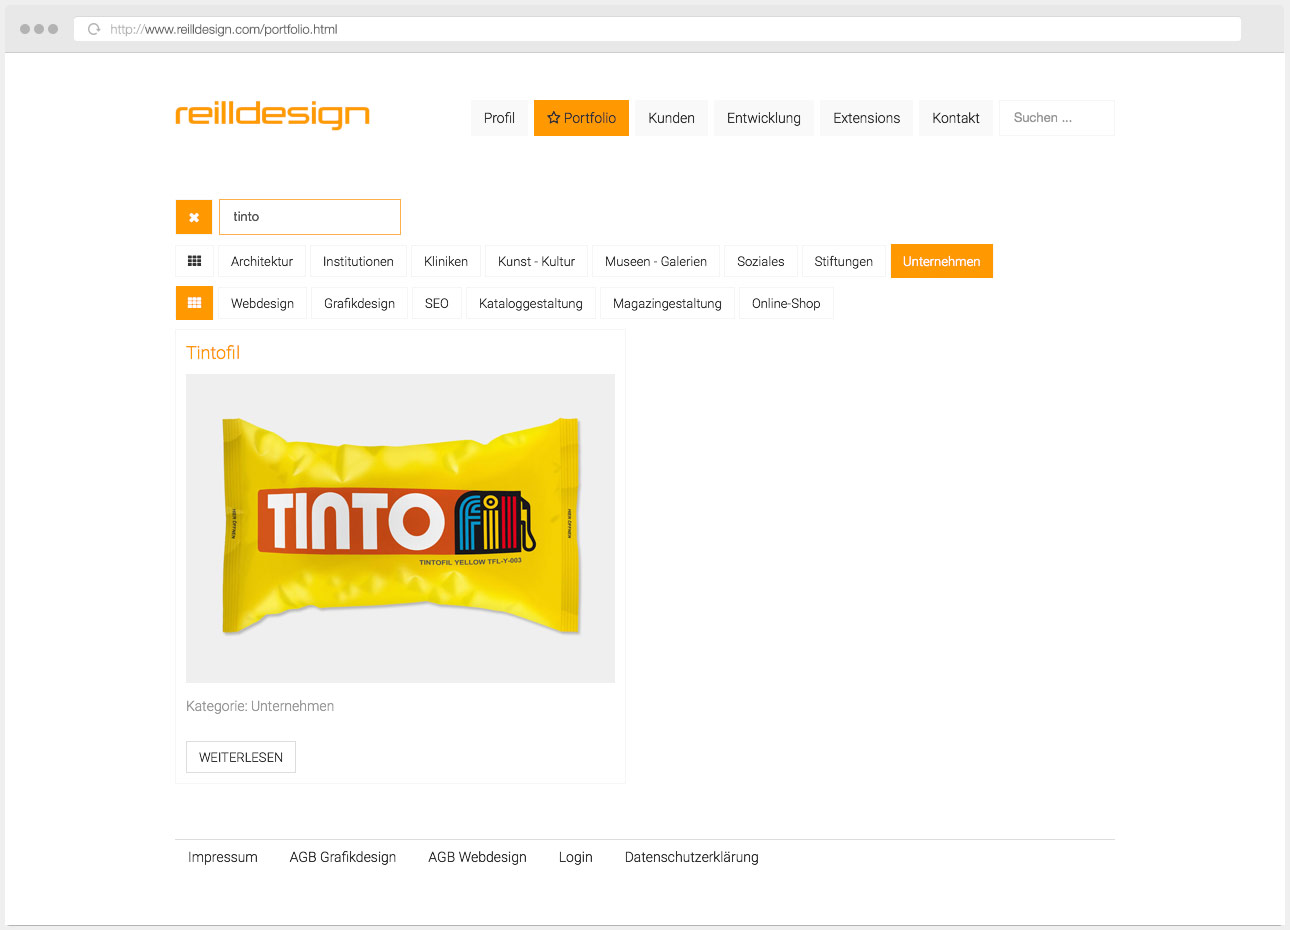Filter by Museen - Galerien

point(656,261)
